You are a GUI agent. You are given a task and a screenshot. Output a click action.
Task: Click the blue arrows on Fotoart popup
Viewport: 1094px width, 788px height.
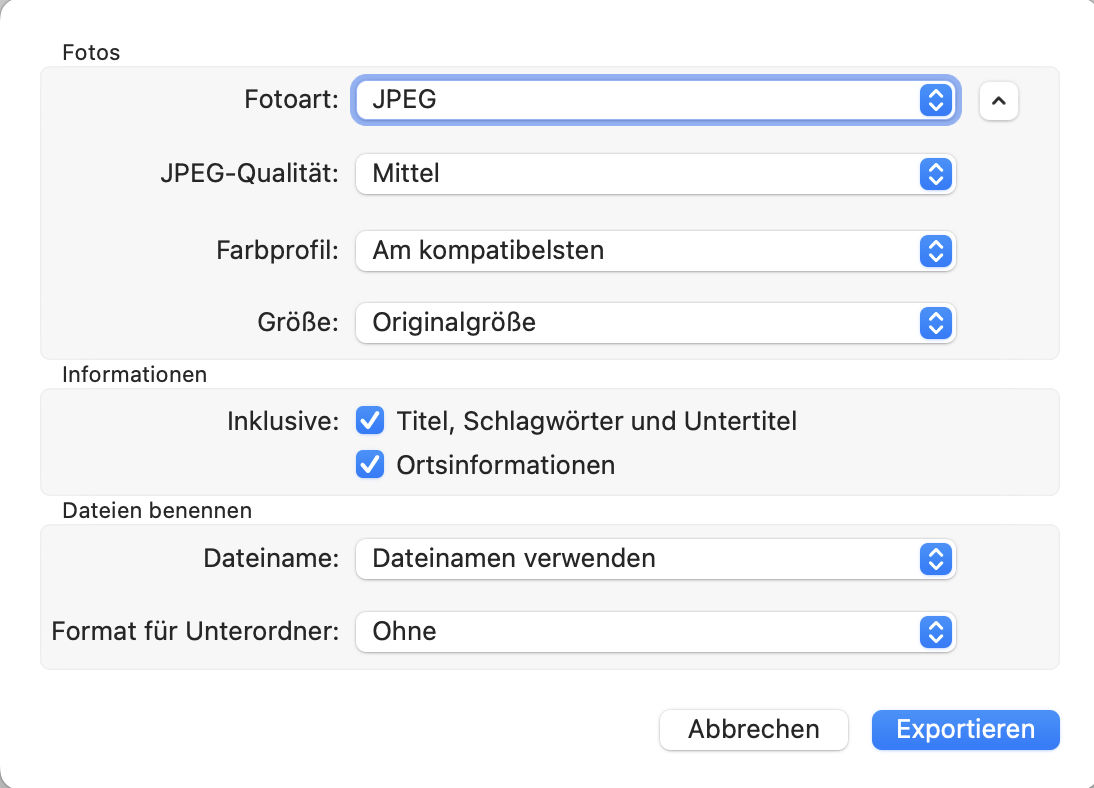(x=934, y=100)
